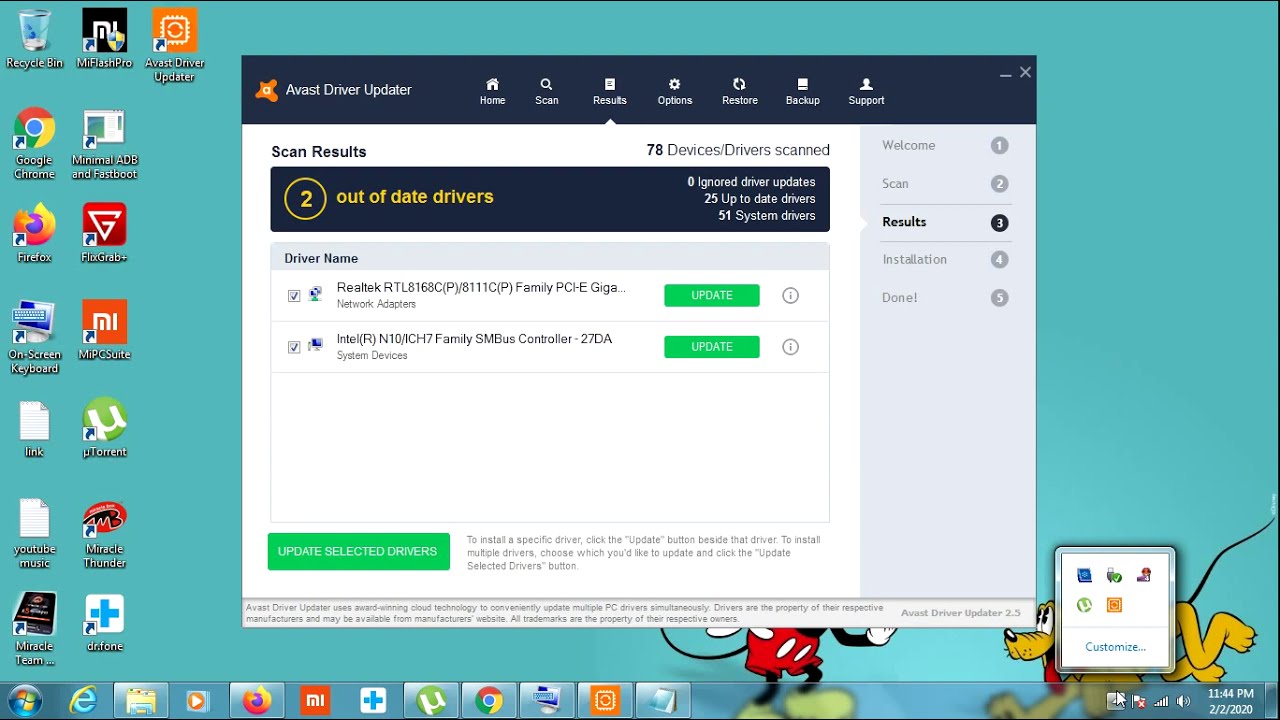
Task: Open On-Screen Keyboard from taskbar
Action: (x=547, y=701)
